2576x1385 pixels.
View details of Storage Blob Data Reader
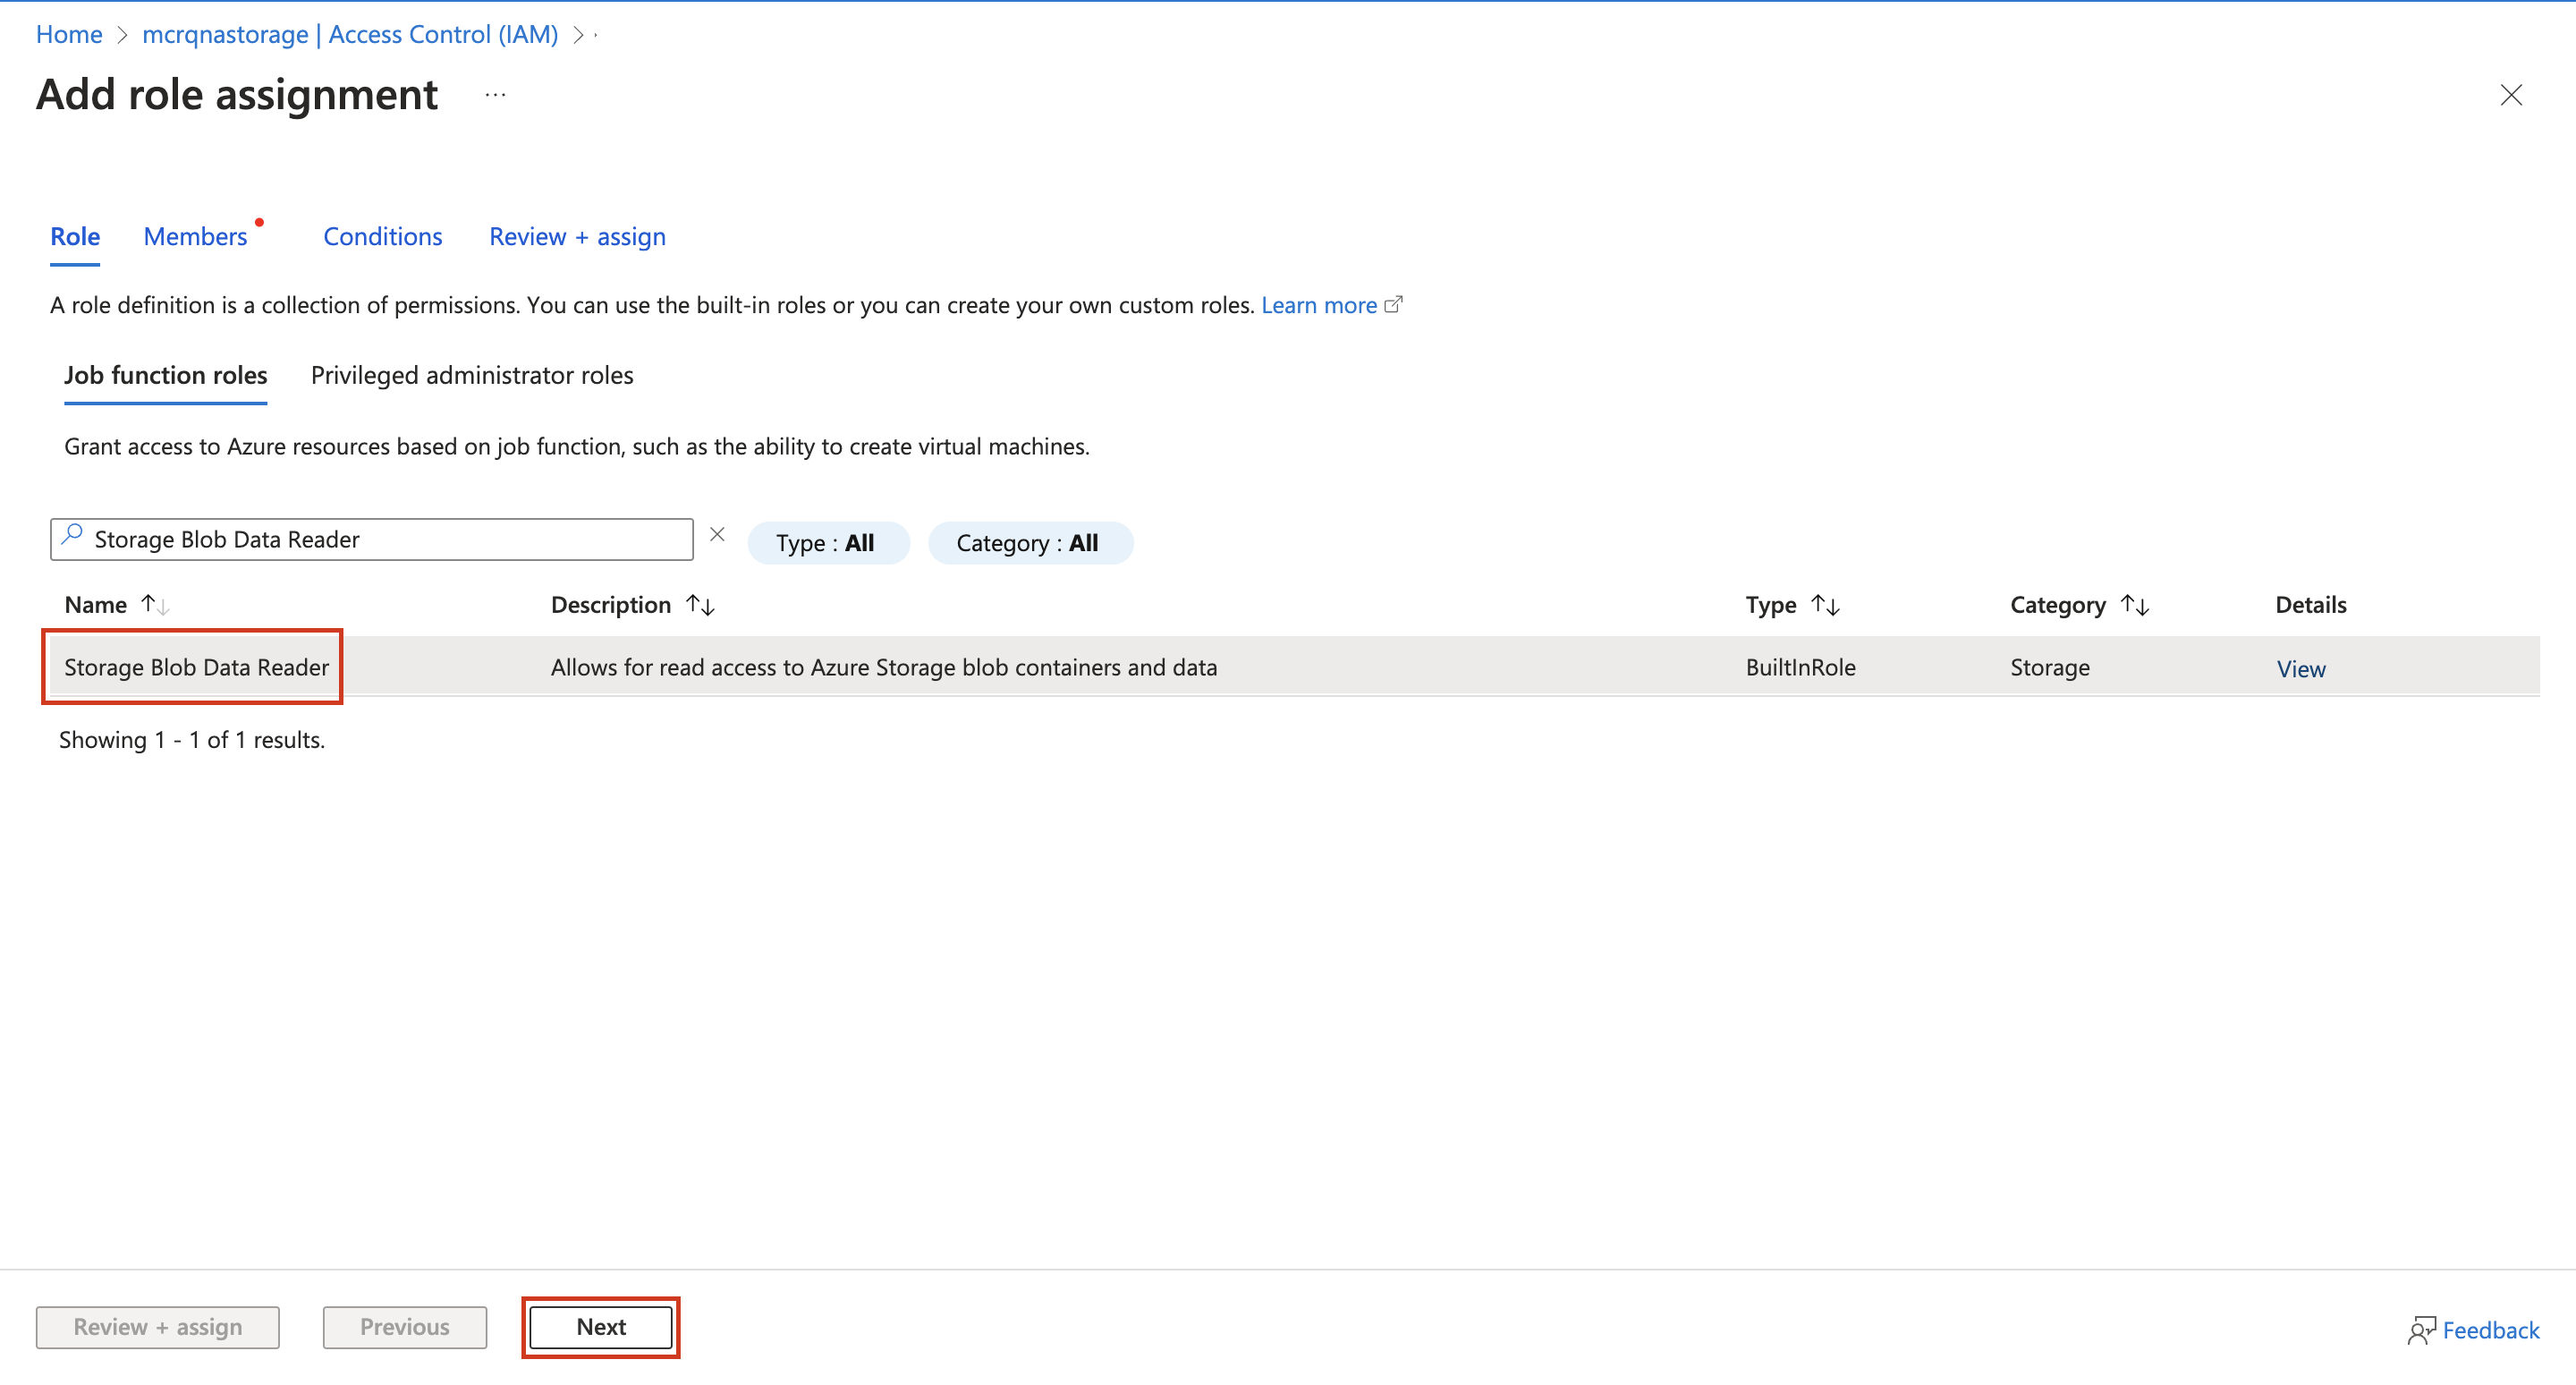(x=2301, y=668)
